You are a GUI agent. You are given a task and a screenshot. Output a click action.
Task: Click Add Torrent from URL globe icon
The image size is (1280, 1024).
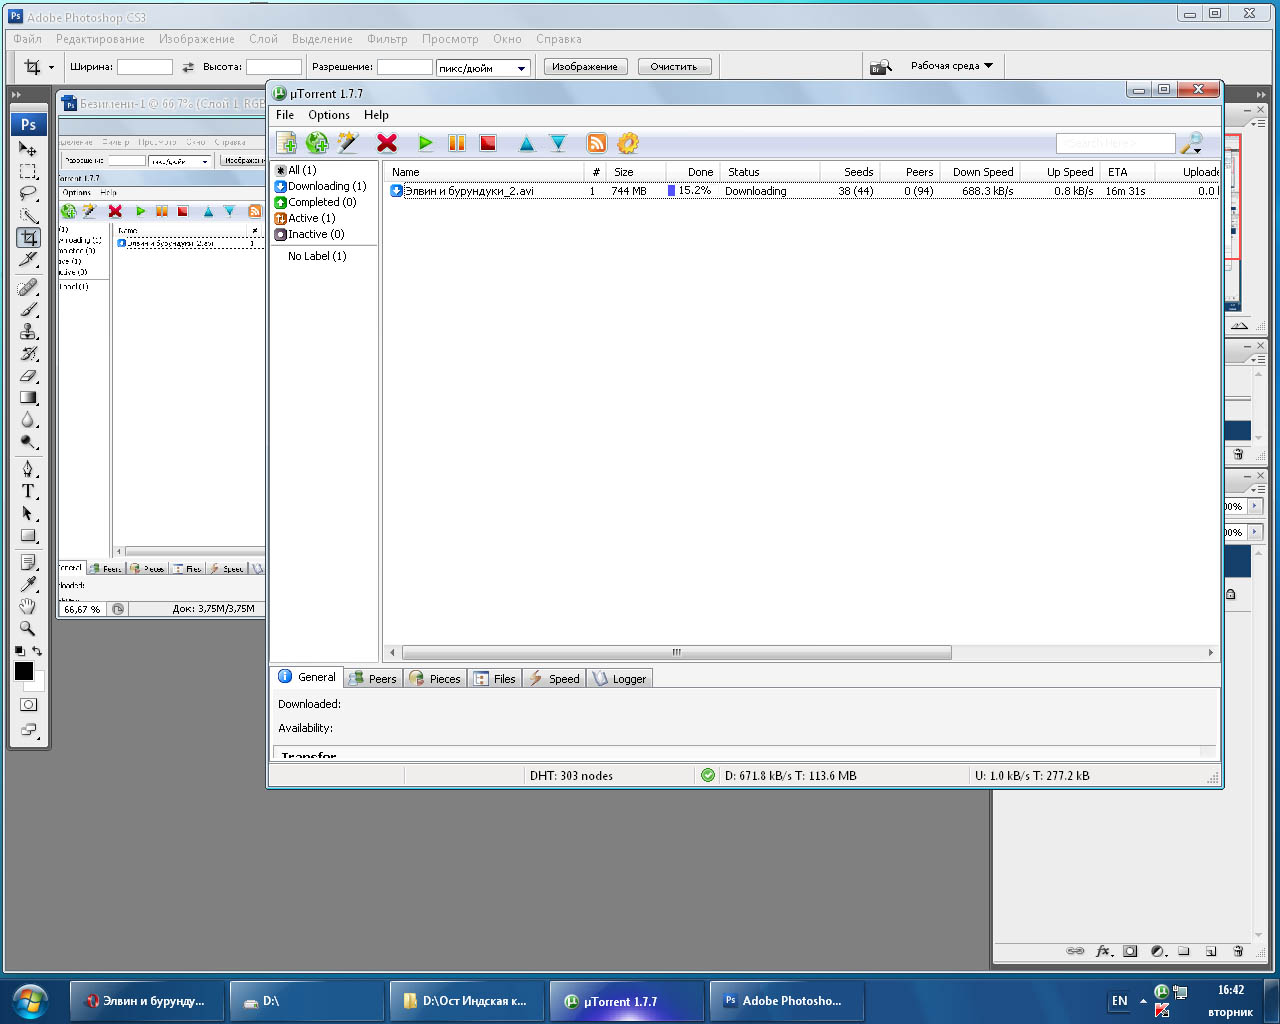pyautogui.click(x=317, y=143)
